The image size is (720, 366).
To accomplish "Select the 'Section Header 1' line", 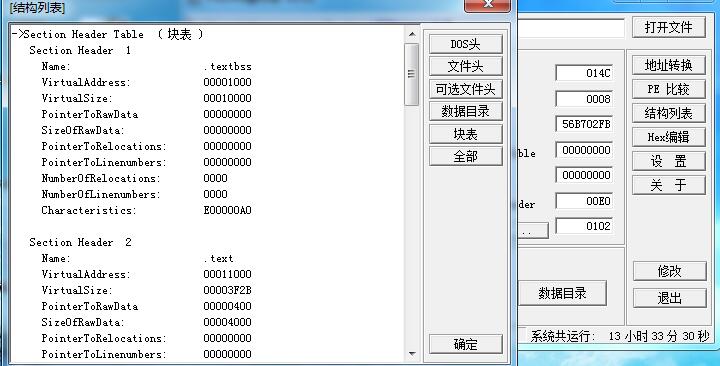I will [x=80, y=51].
